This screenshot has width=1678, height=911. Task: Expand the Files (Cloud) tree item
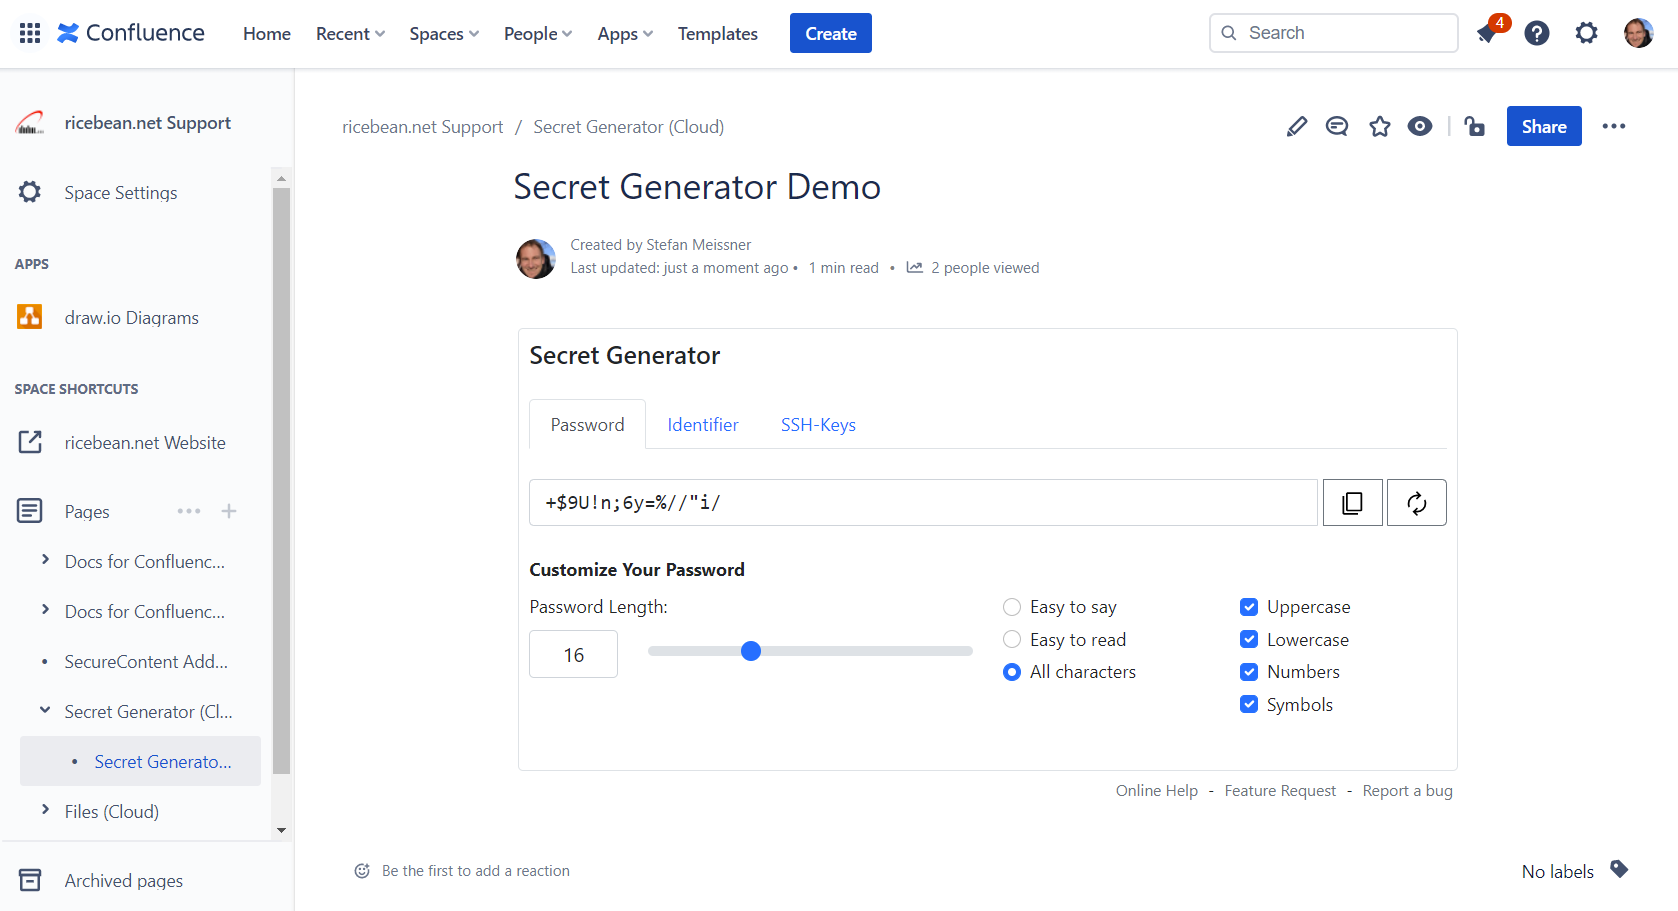click(45, 810)
